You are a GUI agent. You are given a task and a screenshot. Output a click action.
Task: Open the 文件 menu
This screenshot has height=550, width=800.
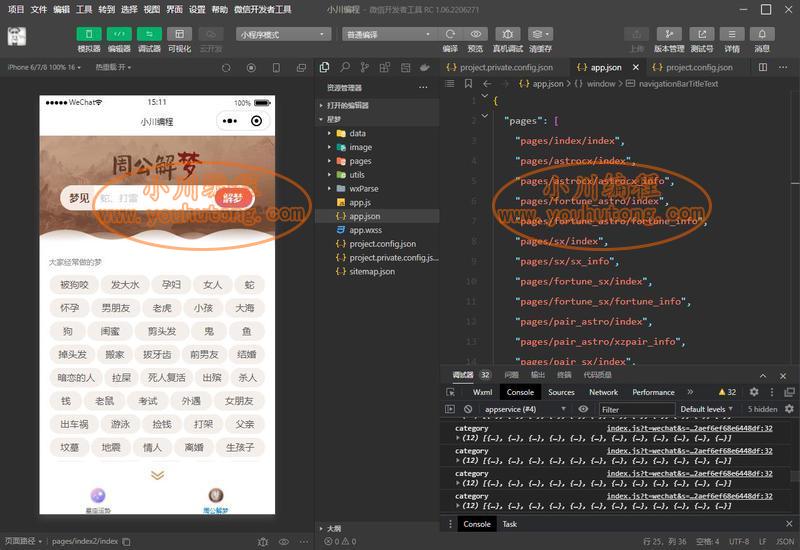(39, 9)
